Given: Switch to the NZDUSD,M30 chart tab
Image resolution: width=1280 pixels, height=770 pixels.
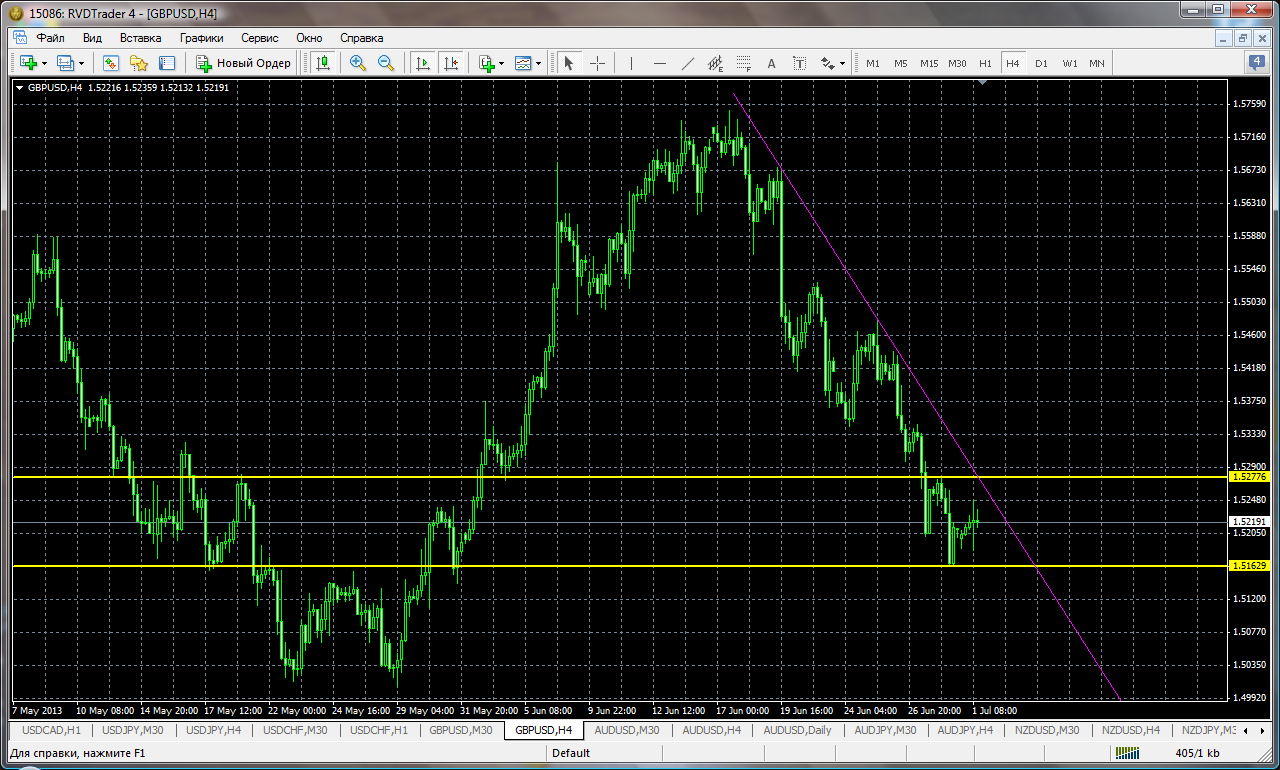Looking at the screenshot, I should pos(1048,731).
